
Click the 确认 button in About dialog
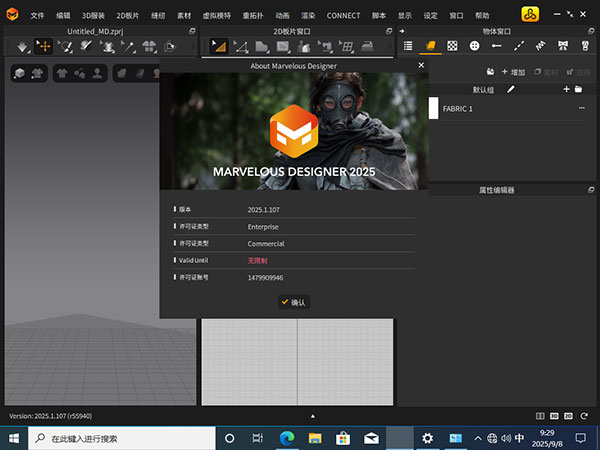[294, 302]
